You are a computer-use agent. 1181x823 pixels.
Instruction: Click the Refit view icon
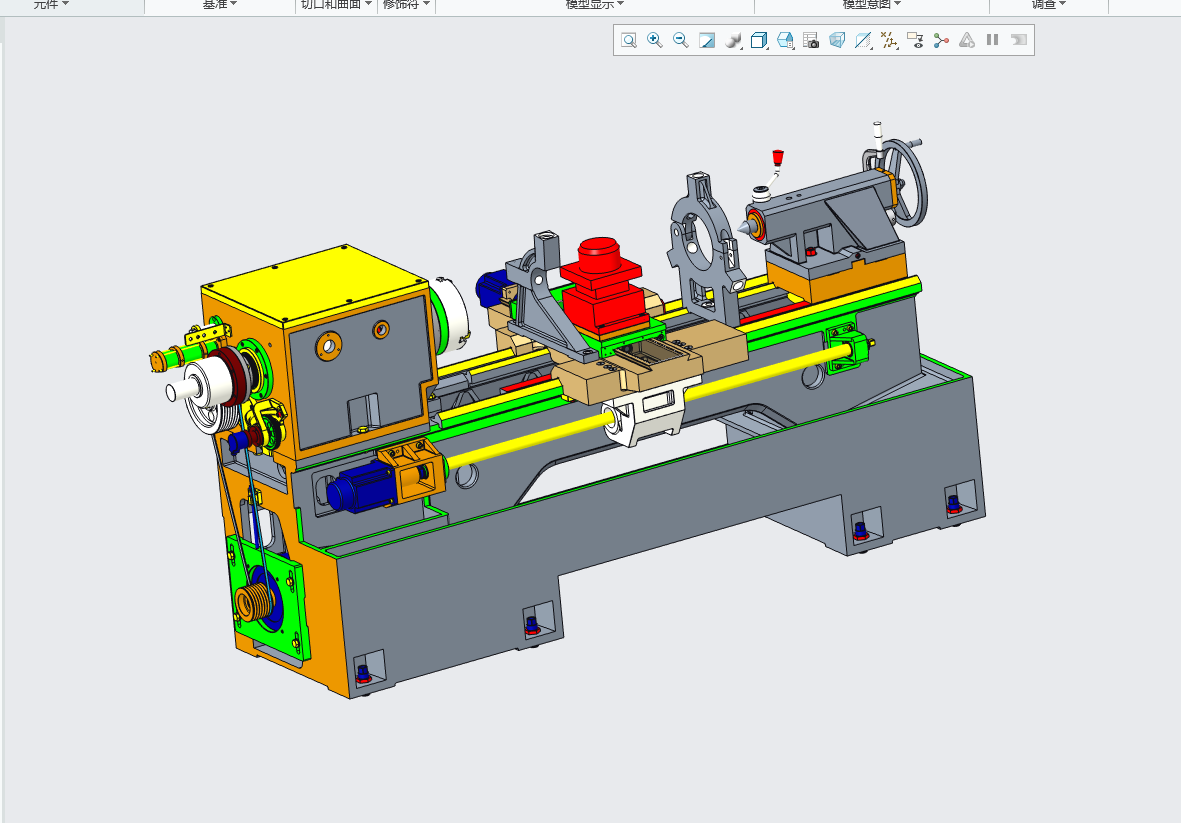pos(629,41)
